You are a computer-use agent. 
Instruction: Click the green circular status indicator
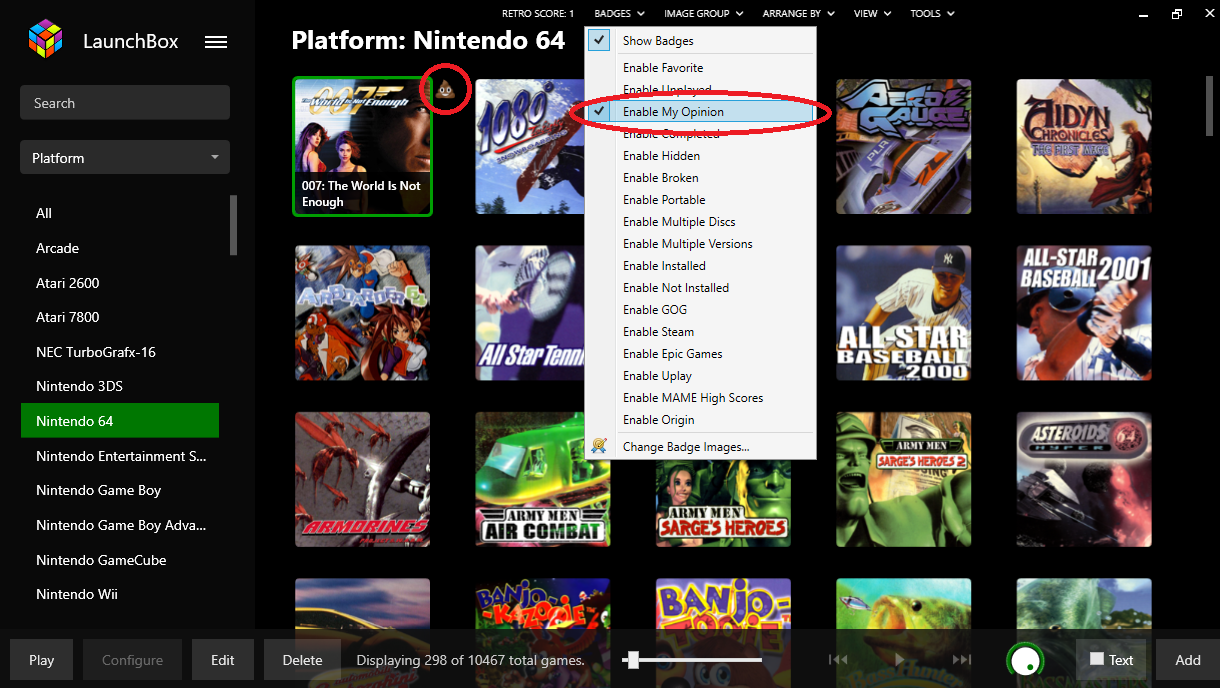pos(1025,660)
